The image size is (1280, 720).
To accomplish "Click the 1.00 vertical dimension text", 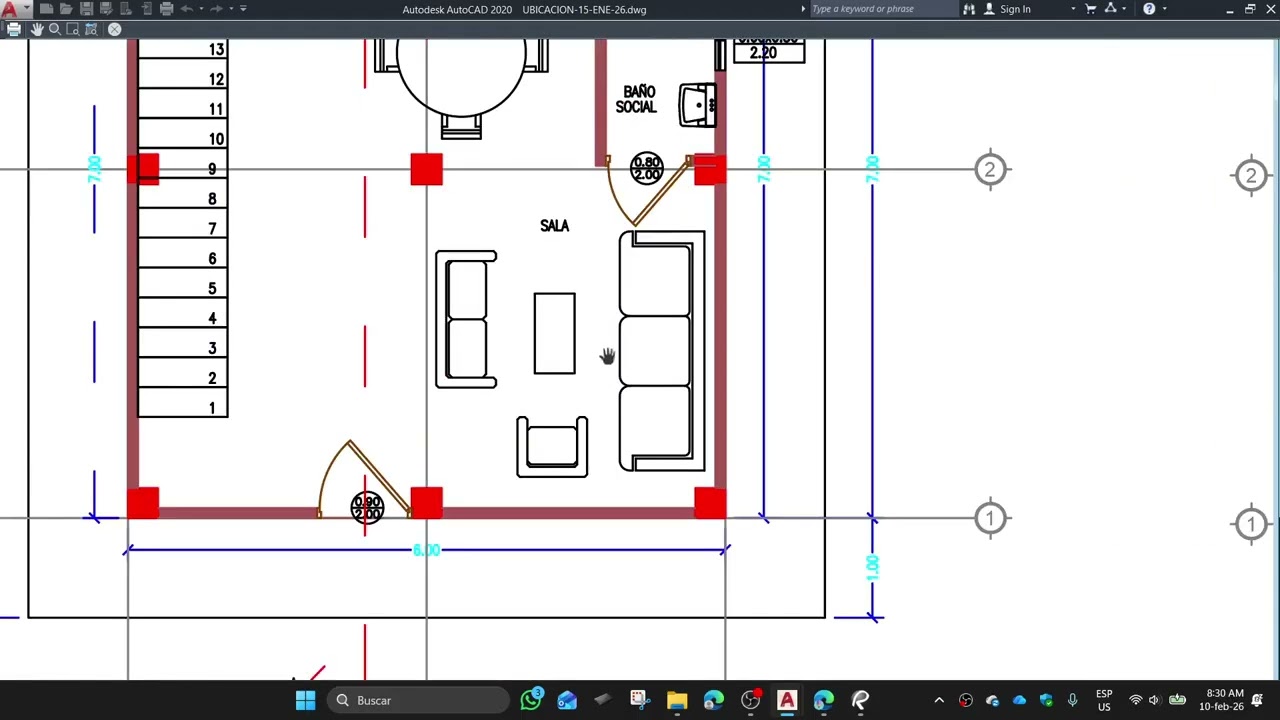I will point(872,568).
